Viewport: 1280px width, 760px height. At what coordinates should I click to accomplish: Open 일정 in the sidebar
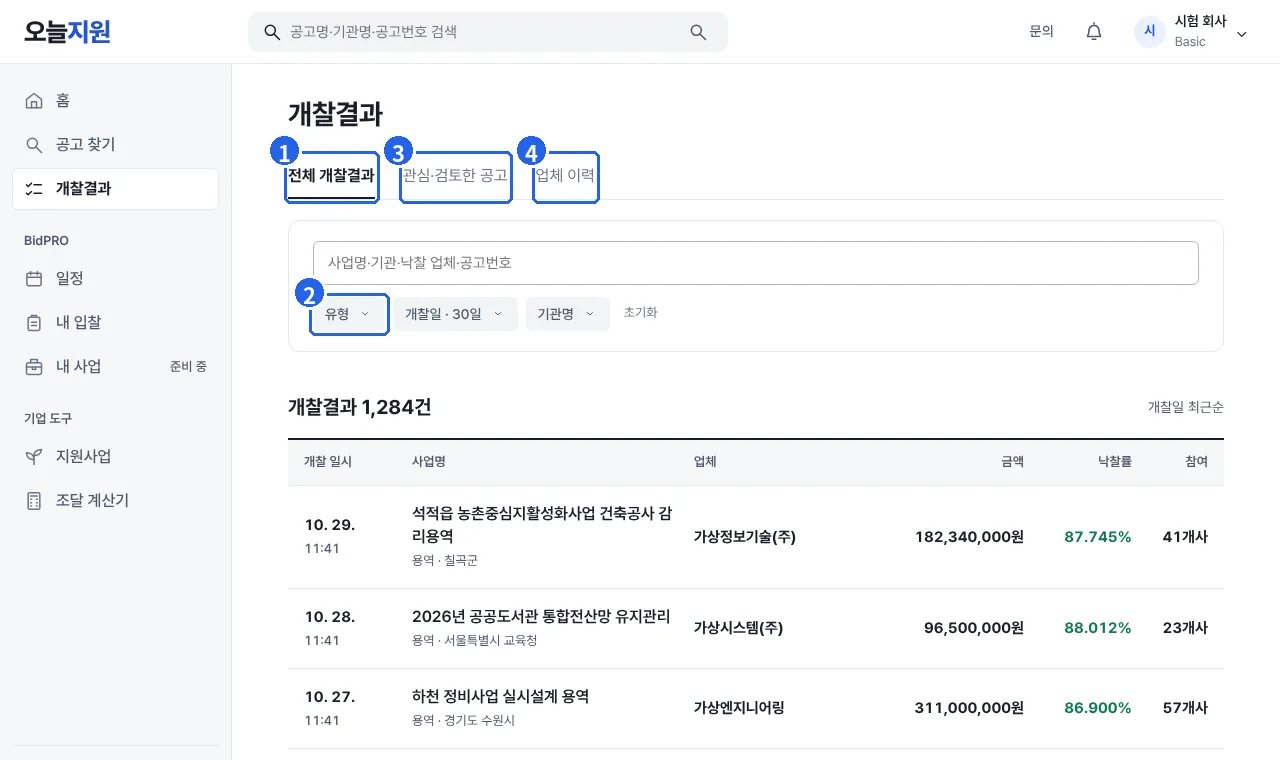[115, 279]
